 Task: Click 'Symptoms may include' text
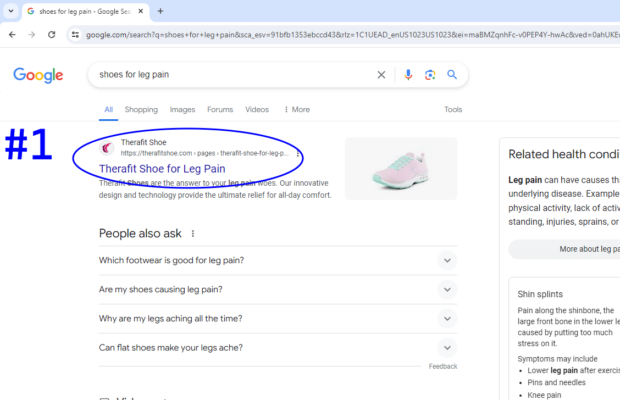557,359
